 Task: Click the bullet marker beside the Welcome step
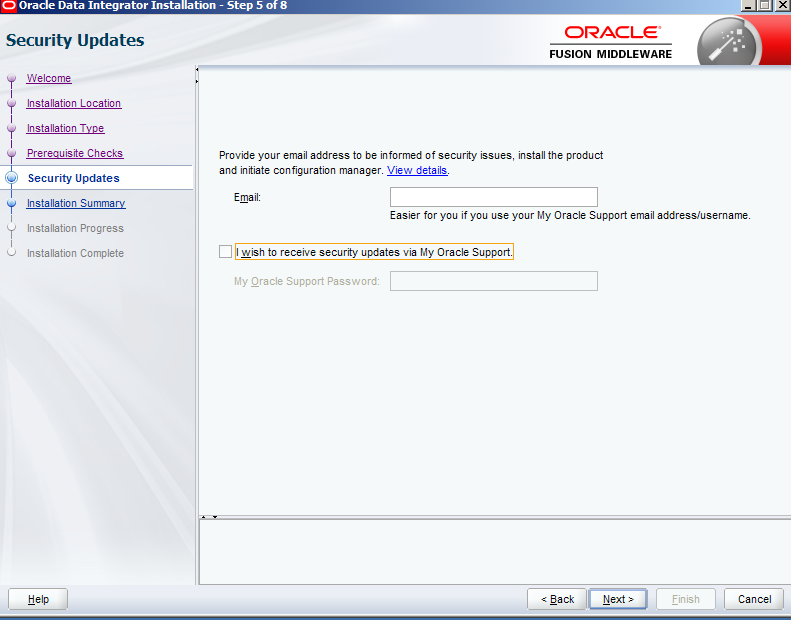click(x=12, y=78)
